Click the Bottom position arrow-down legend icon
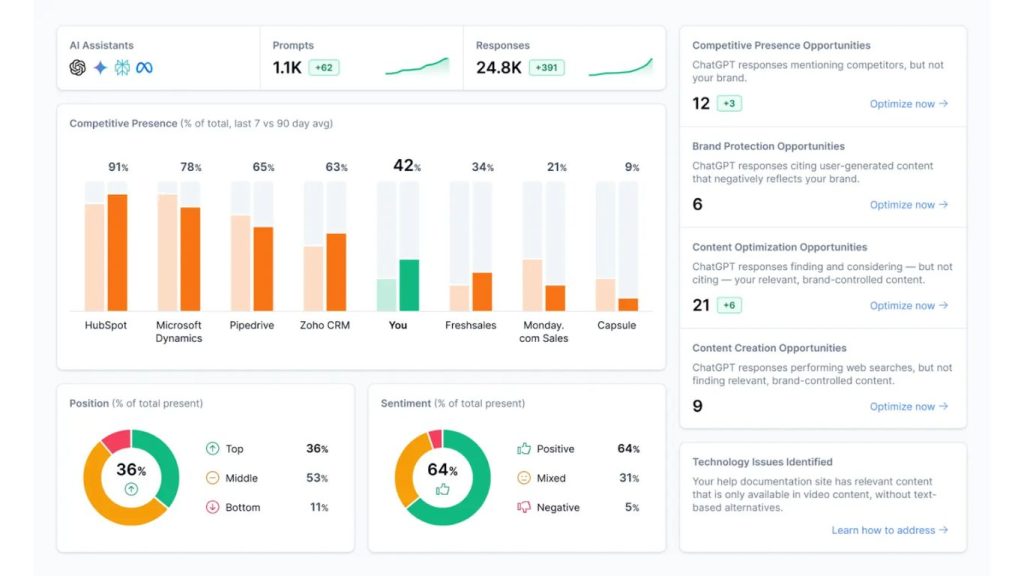The width and height of the screenshot is (1024, 576). (212, 507)
